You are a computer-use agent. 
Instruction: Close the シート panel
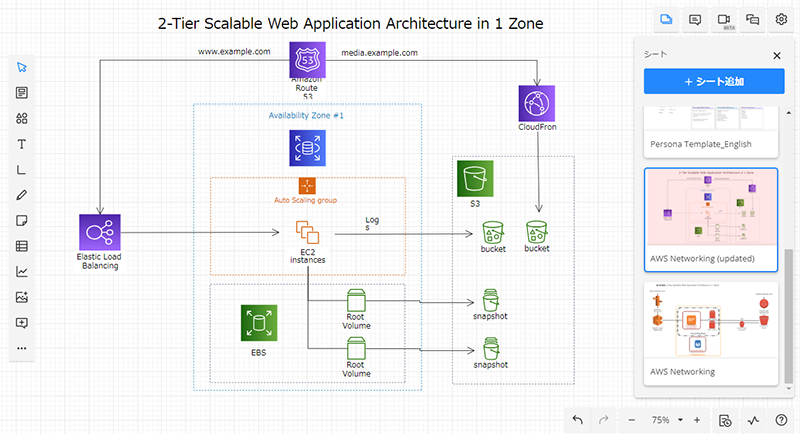(777, 56)
